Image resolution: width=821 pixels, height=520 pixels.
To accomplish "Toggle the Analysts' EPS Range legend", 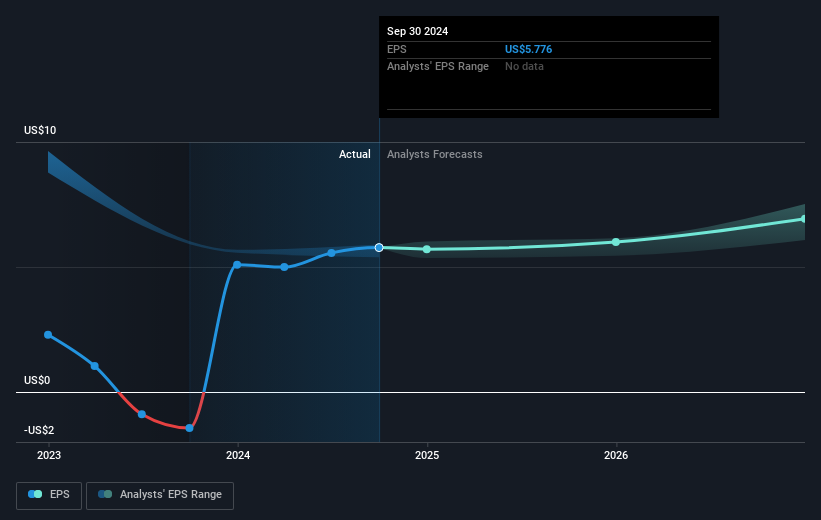I will pos(160,495).
